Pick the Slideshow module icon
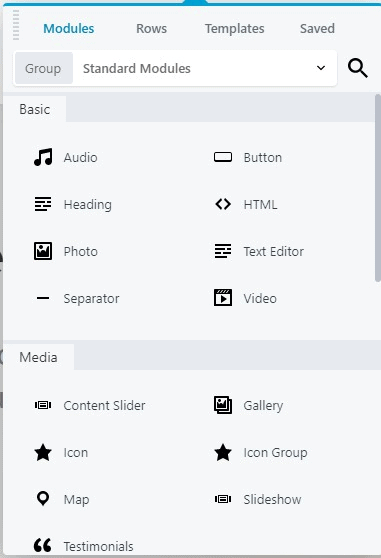Screen dimensions: 381x558 coord(223,499)
